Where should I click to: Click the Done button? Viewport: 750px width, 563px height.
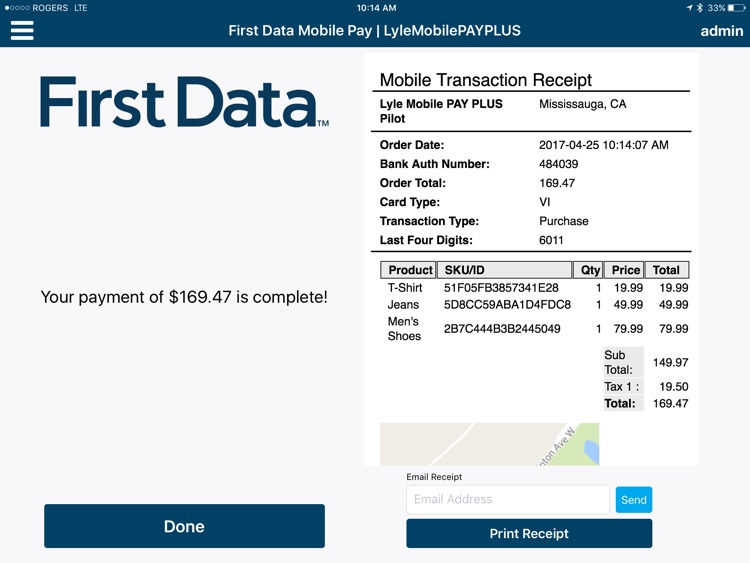click(184, 526)
